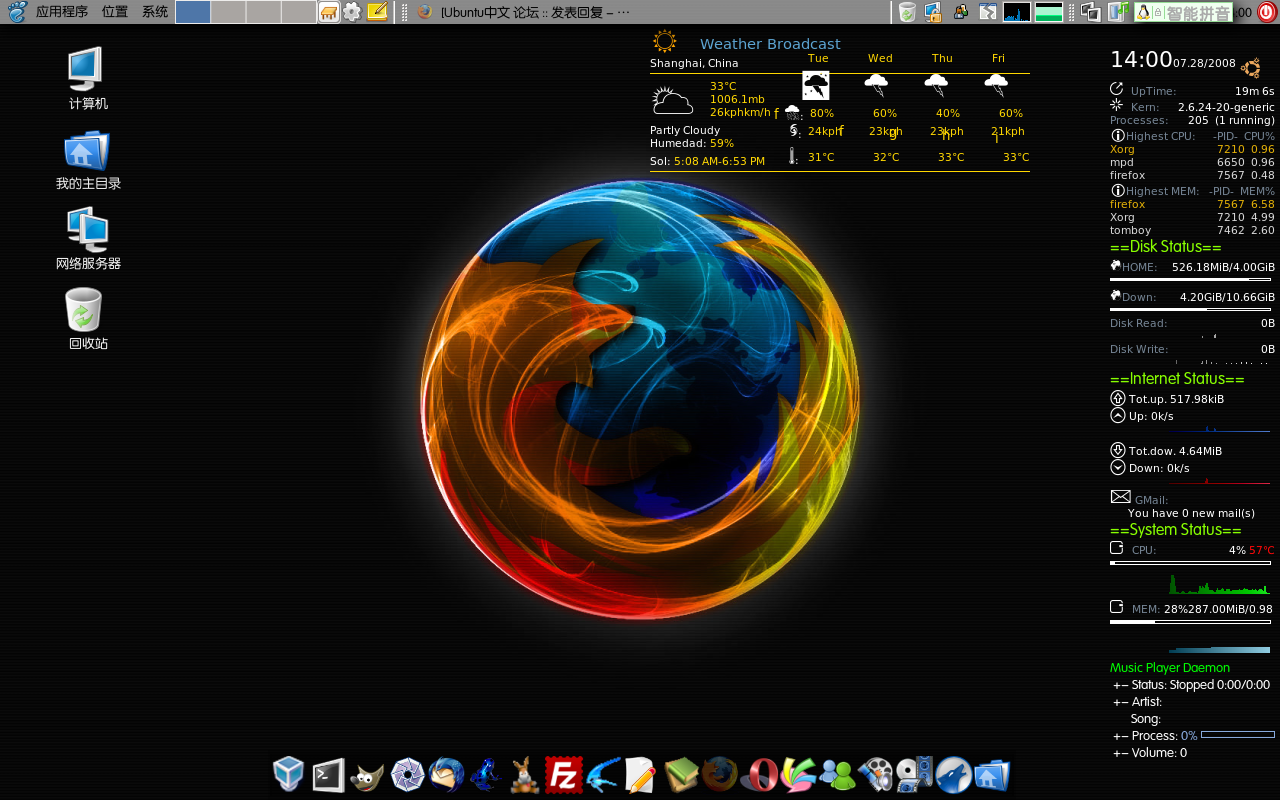1280x800 pixels.
Task: Open aMule donkey icon in dock
Action: pos(524,775)
